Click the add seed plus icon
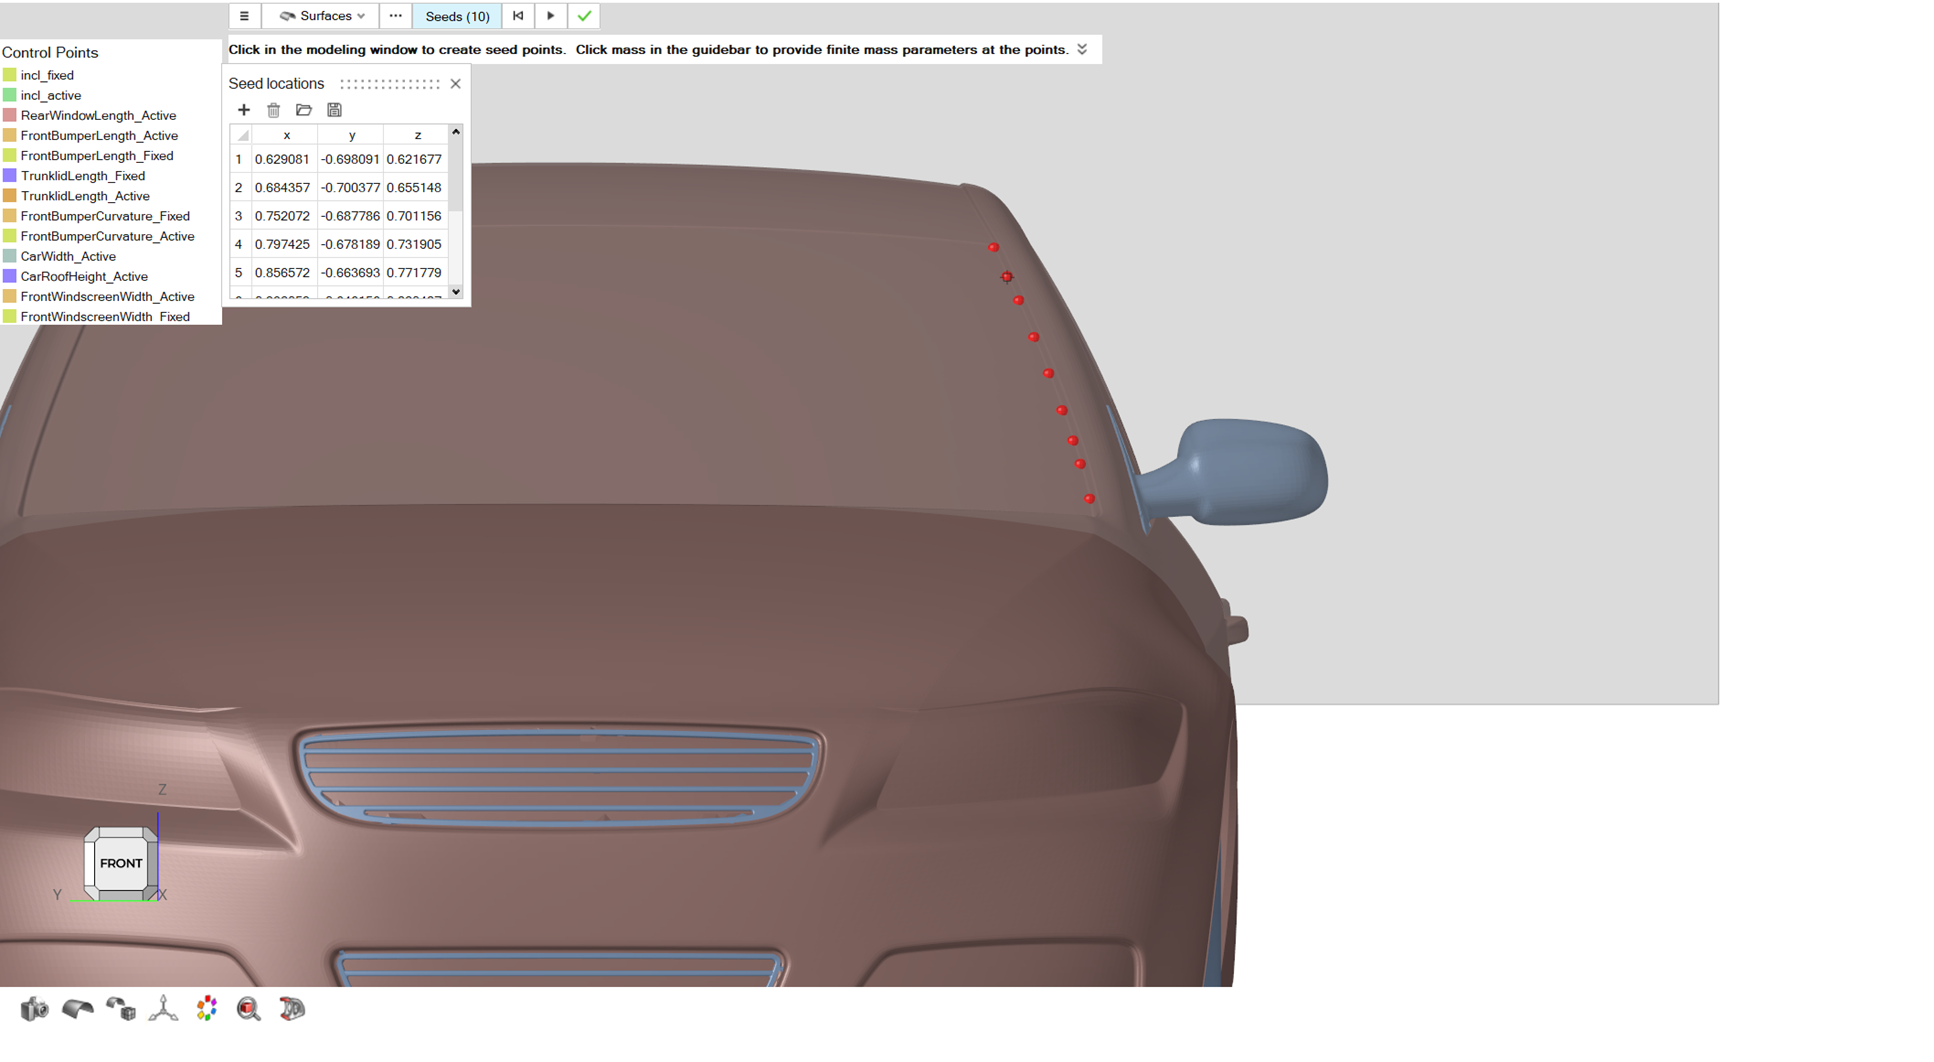Image resolution: width=1934 pixels, height=1062 pixels. 244,110
